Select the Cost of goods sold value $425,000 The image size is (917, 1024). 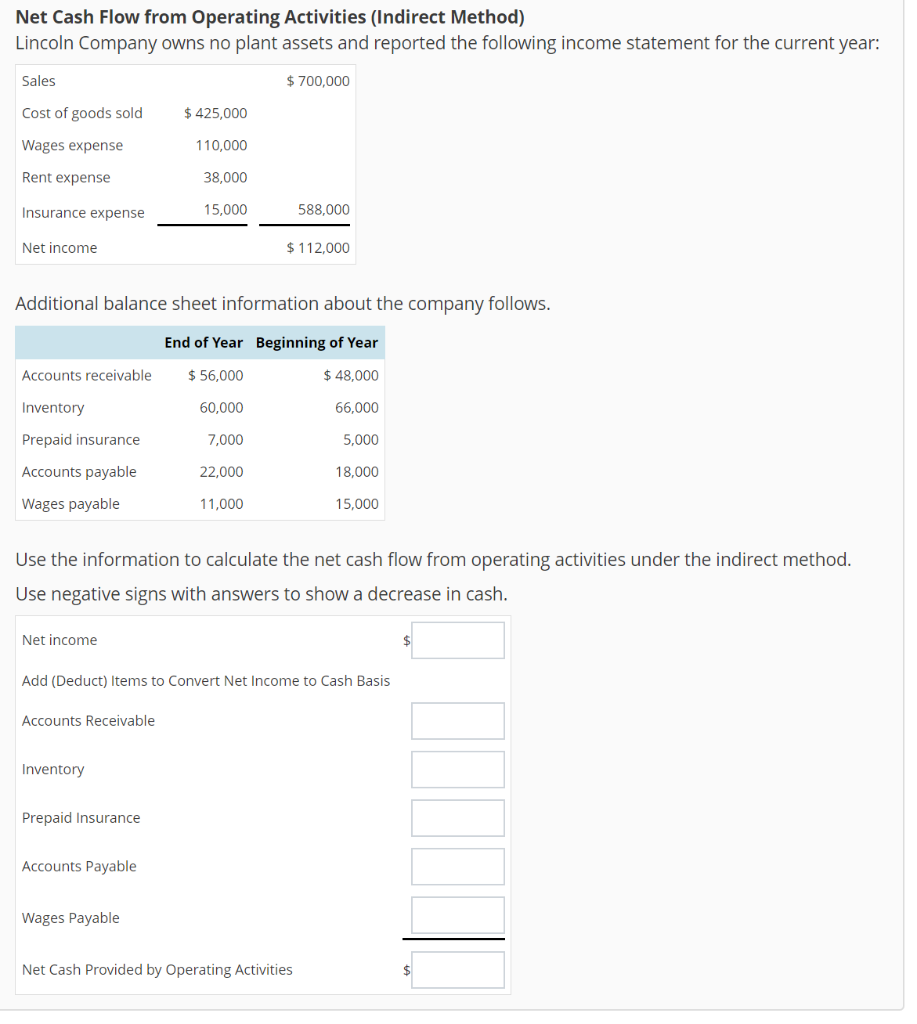pyautogui.click(x=214, y=113)
